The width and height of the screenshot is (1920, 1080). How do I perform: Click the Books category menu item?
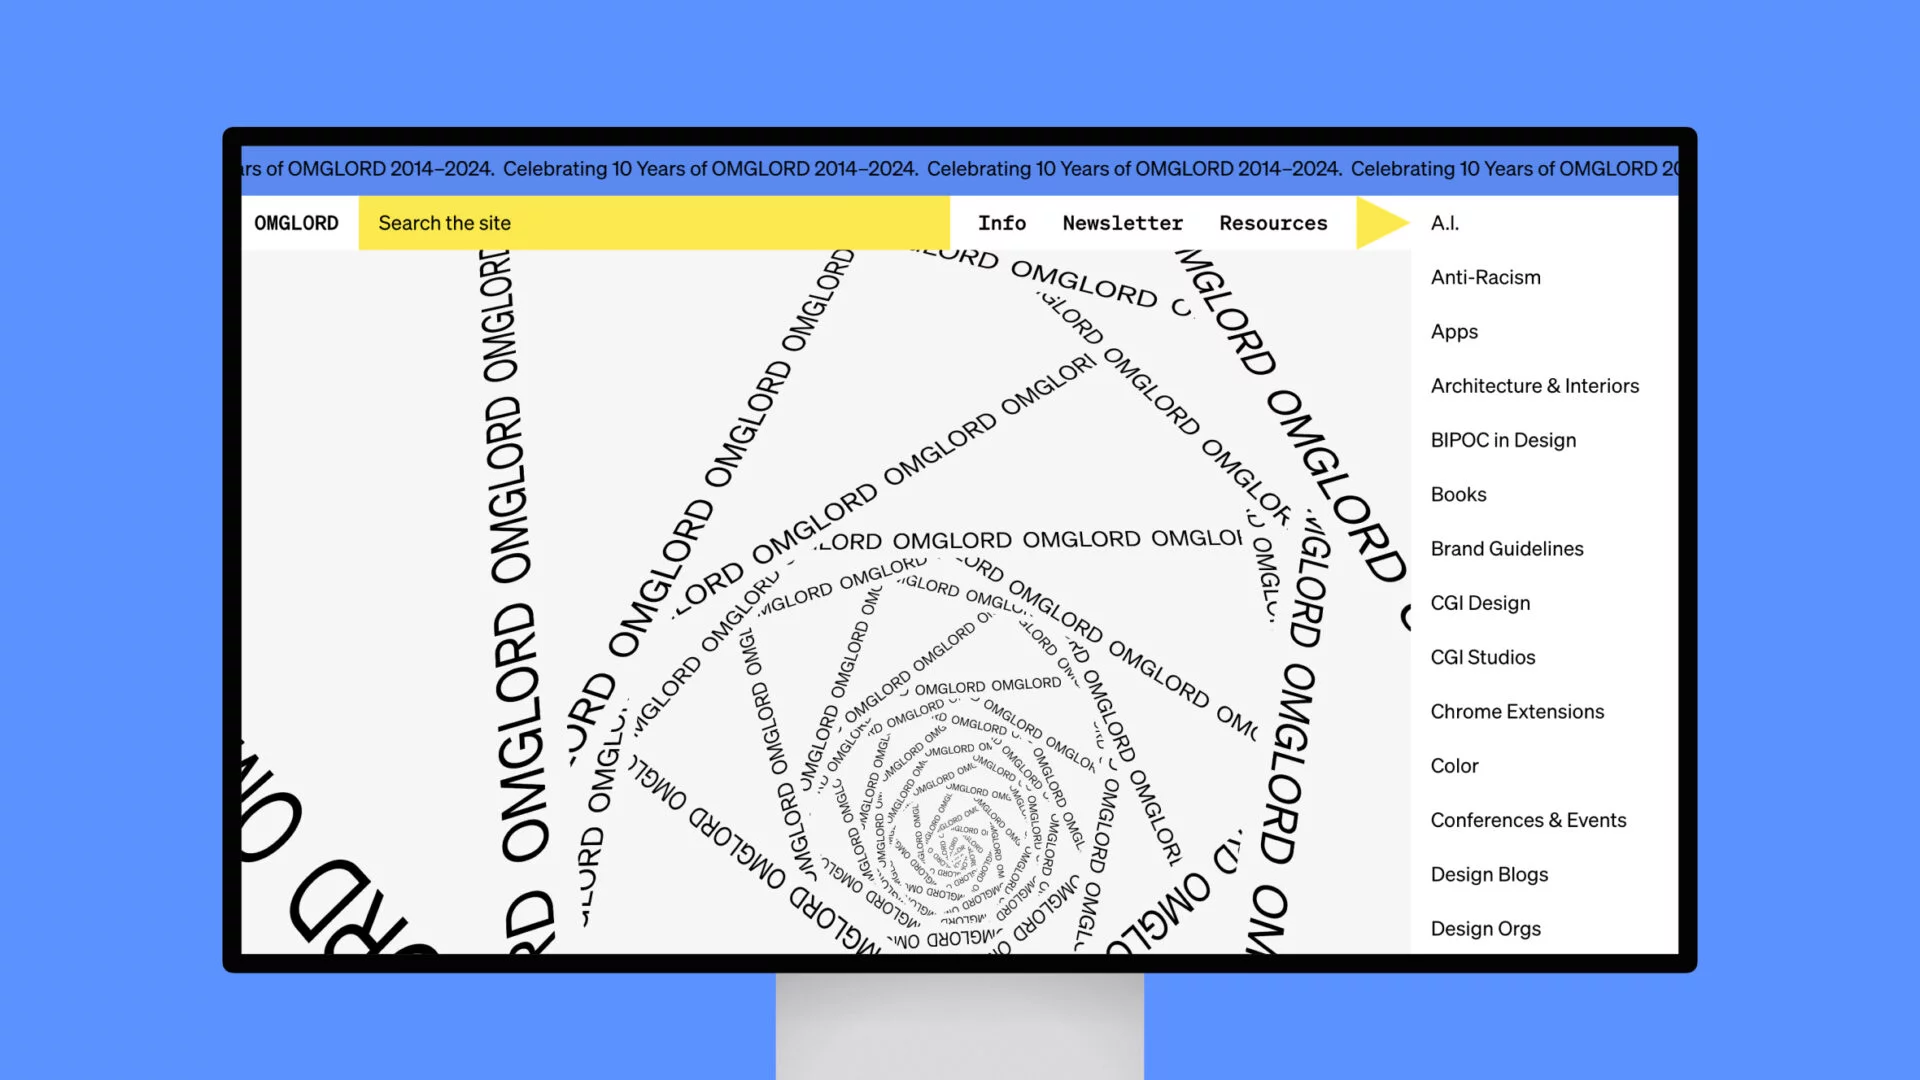coord(1458,495)
